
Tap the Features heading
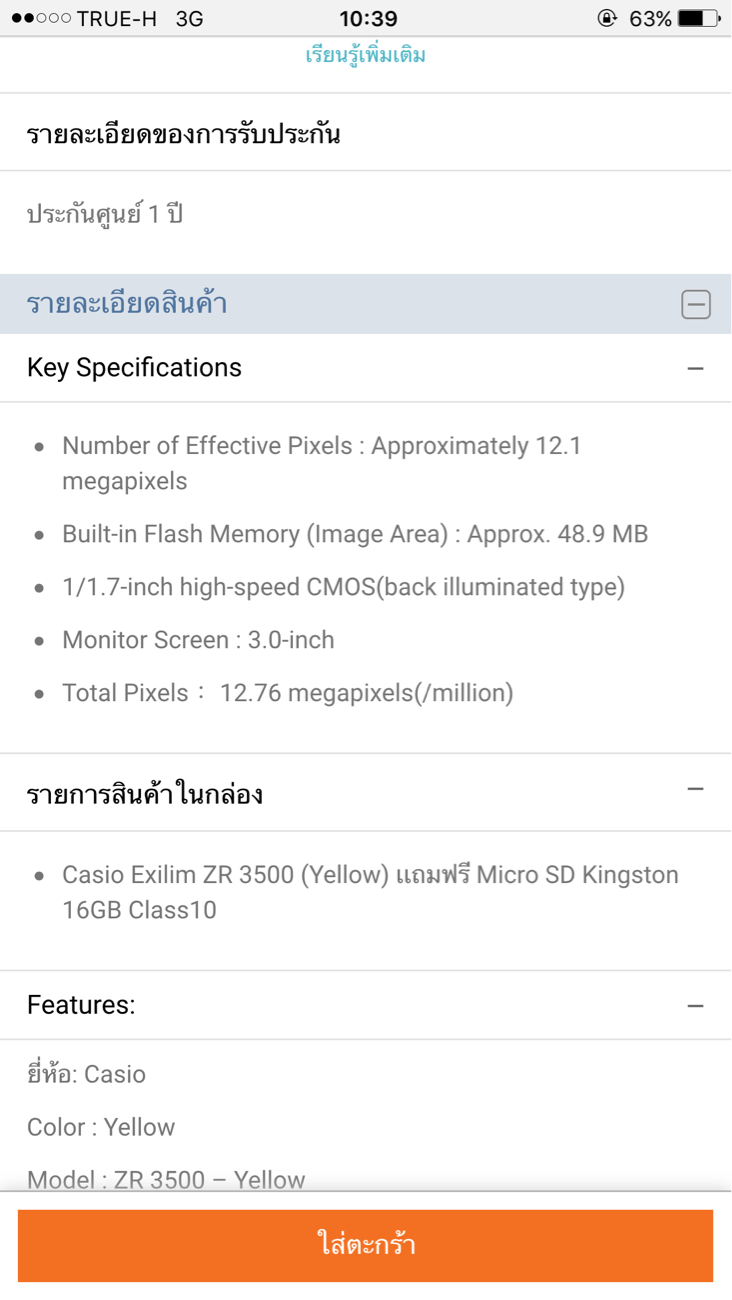click(x=81, y=1005)
